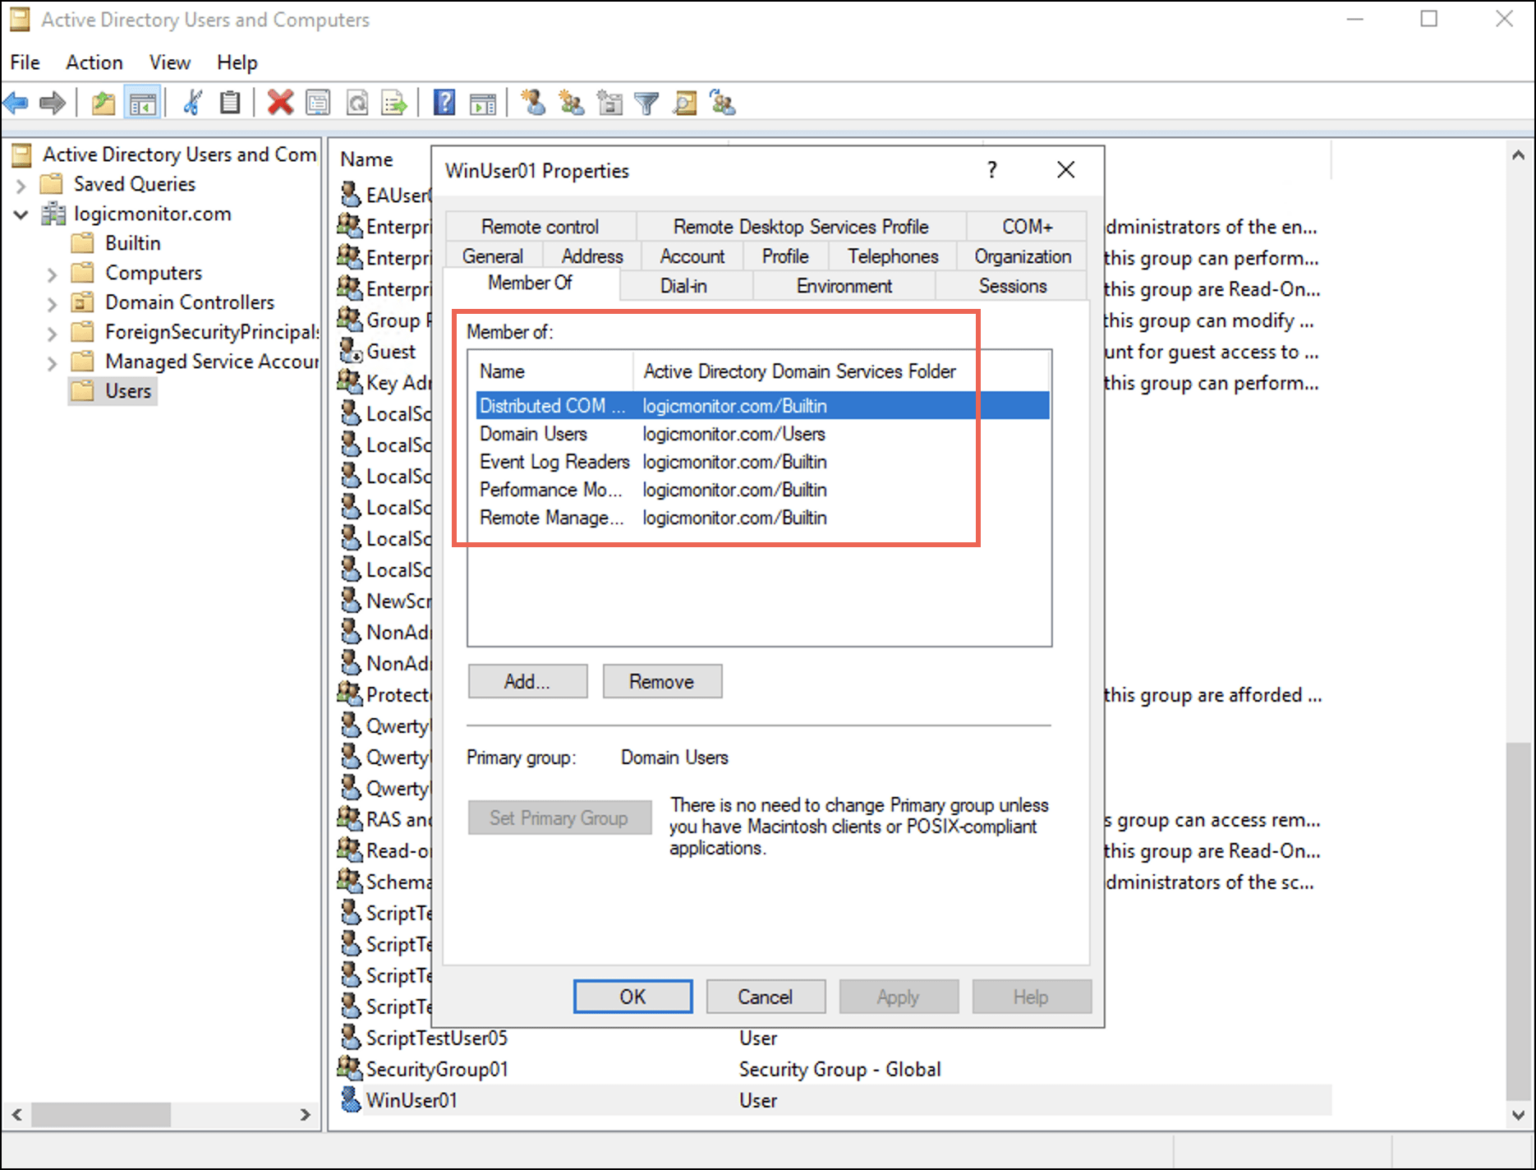Screen dimensions: 1536x1170
Task: Open Help with the question mark icon
Action: click(443, 101)
